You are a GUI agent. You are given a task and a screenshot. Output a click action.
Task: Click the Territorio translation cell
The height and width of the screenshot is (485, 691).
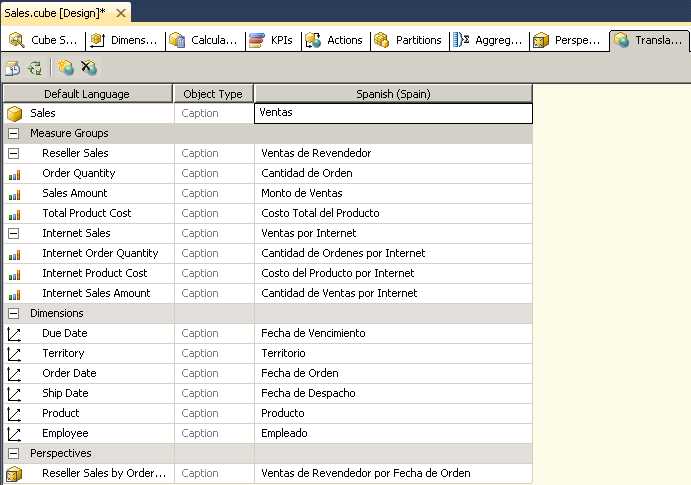[x=393, y=353]
